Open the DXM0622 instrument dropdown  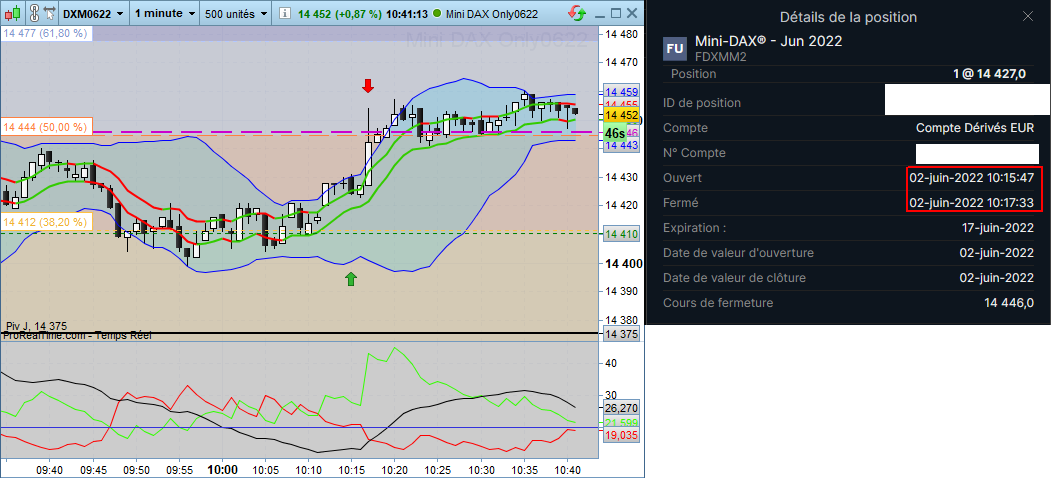(93, 13)
